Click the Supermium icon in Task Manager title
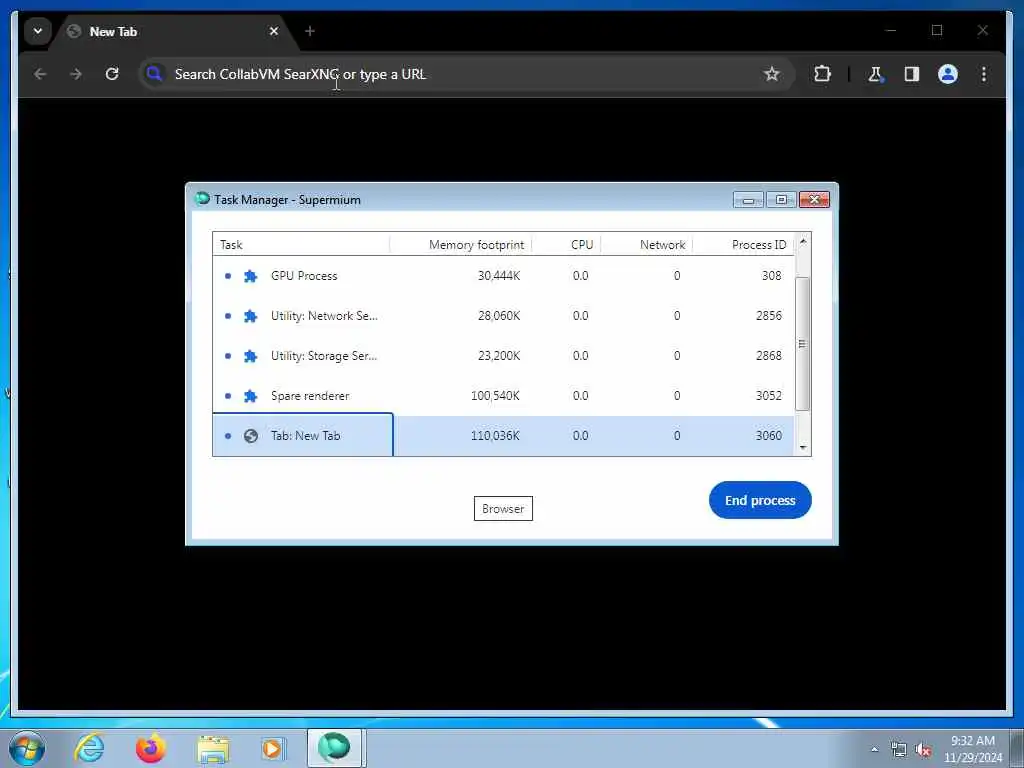 202,199
